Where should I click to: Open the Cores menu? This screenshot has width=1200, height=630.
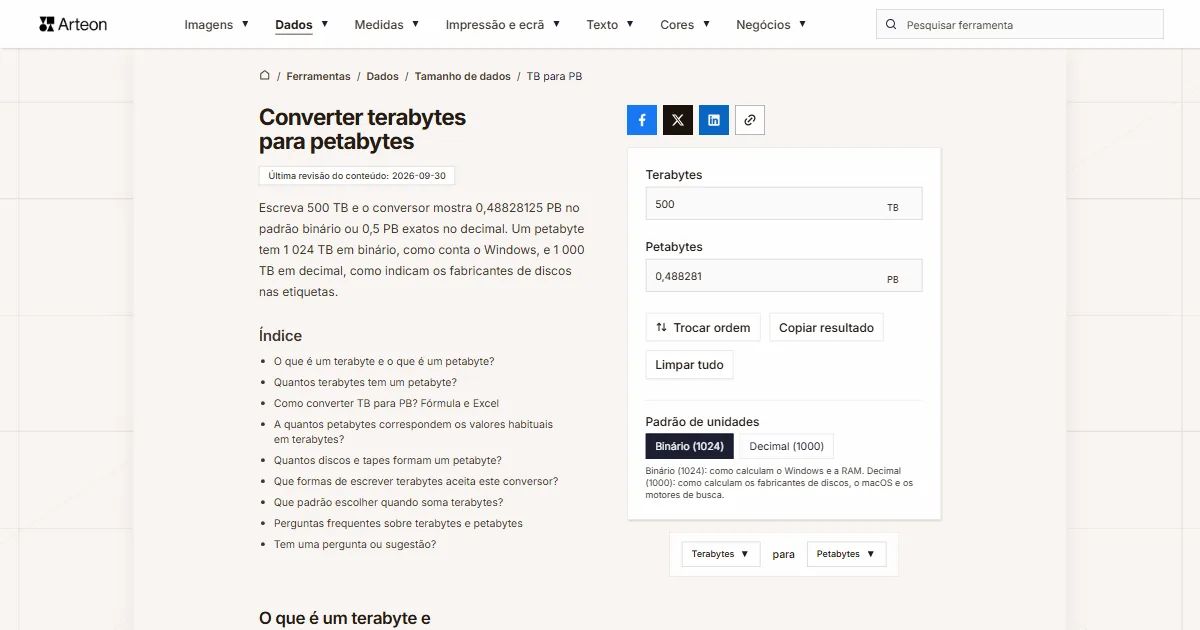[x=685, y=25]
